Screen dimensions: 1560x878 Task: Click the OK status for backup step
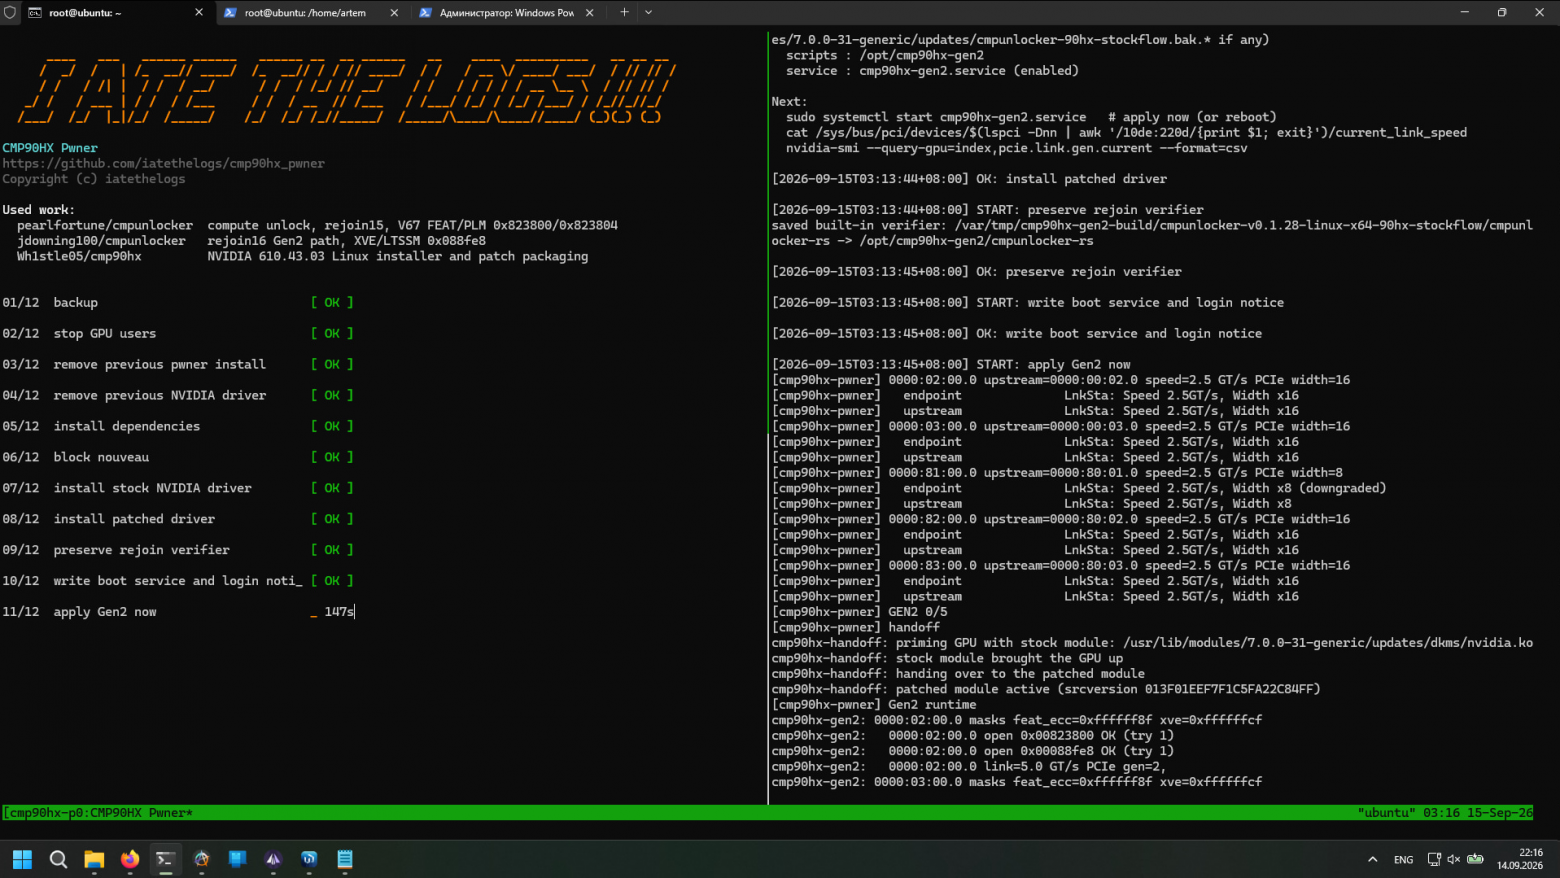pyautogui.click(x=332, y=303)
